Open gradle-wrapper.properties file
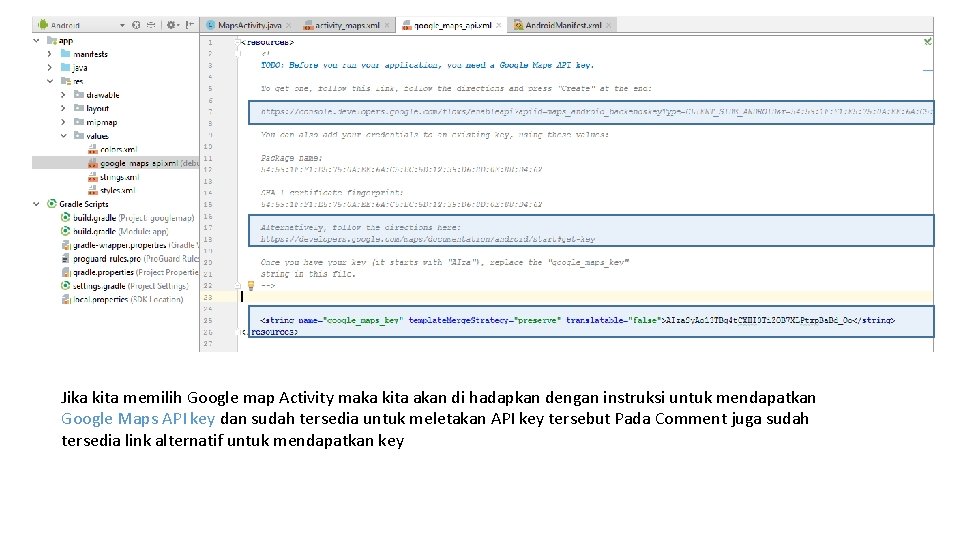 click(129, 245)
